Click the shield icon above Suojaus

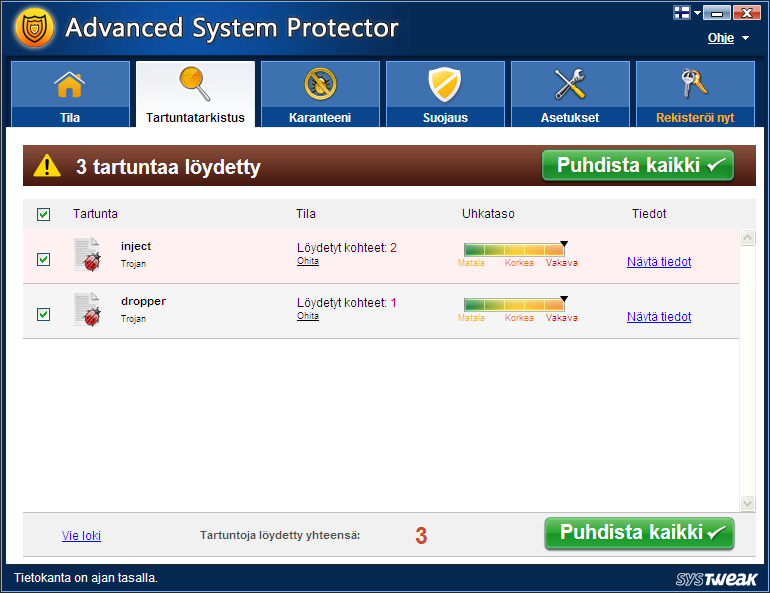(445, 84)
